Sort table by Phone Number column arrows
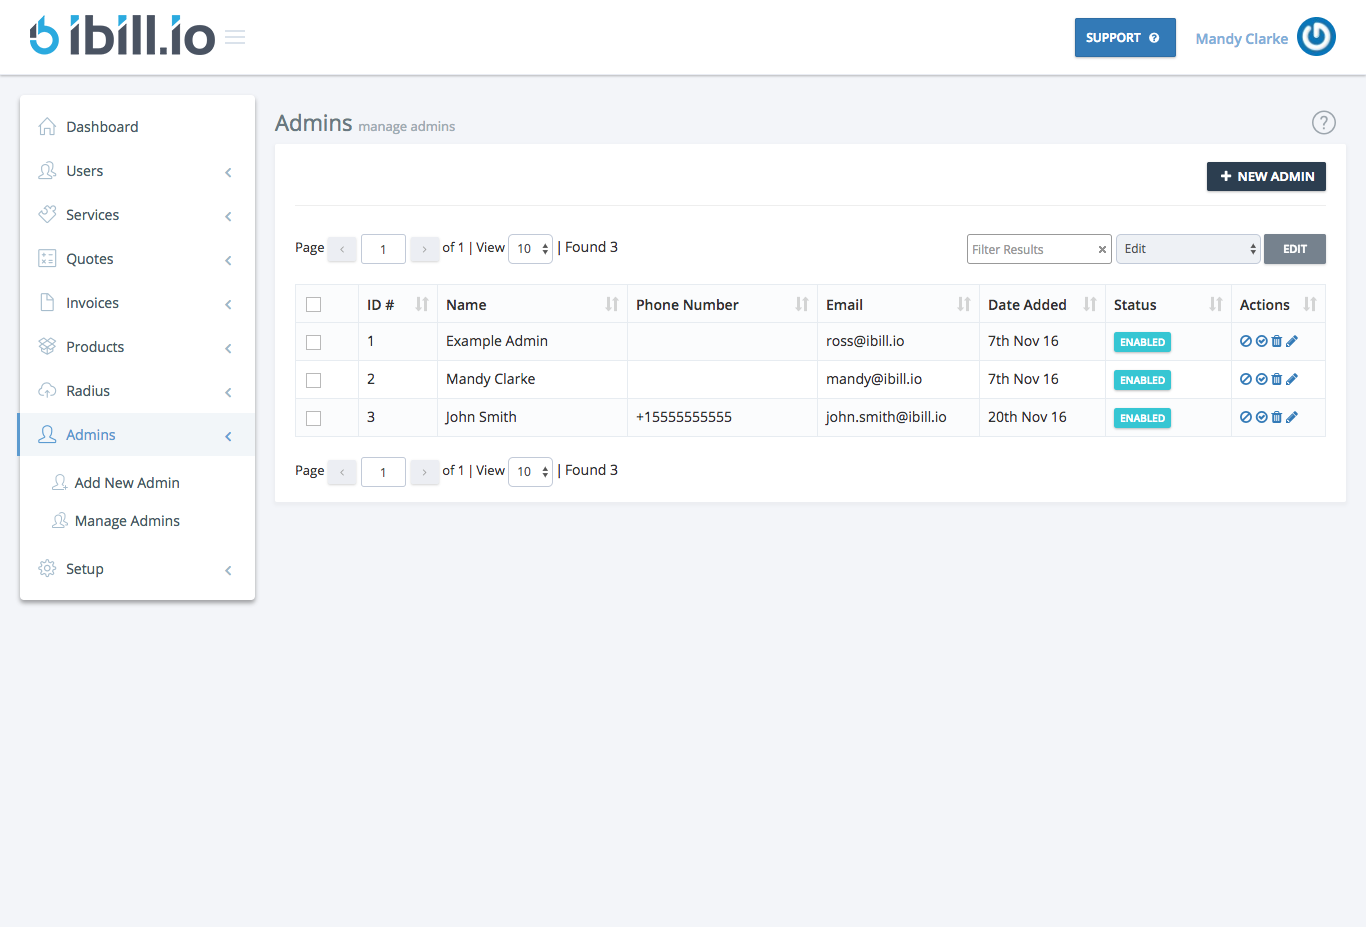Viewport: 1366px width, 927px height. click(802, 304)
